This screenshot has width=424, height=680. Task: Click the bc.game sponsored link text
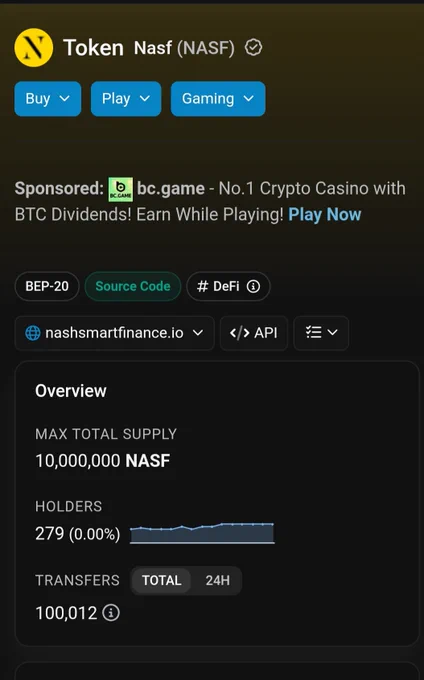click(x=171, y=189)
